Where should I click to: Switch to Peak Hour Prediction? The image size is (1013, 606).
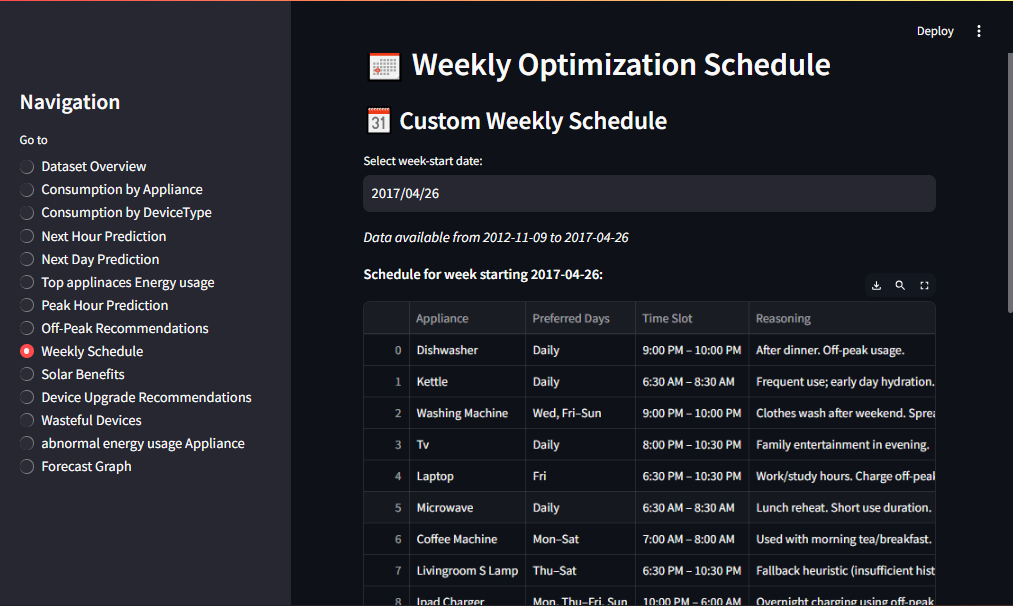(27, 306)
